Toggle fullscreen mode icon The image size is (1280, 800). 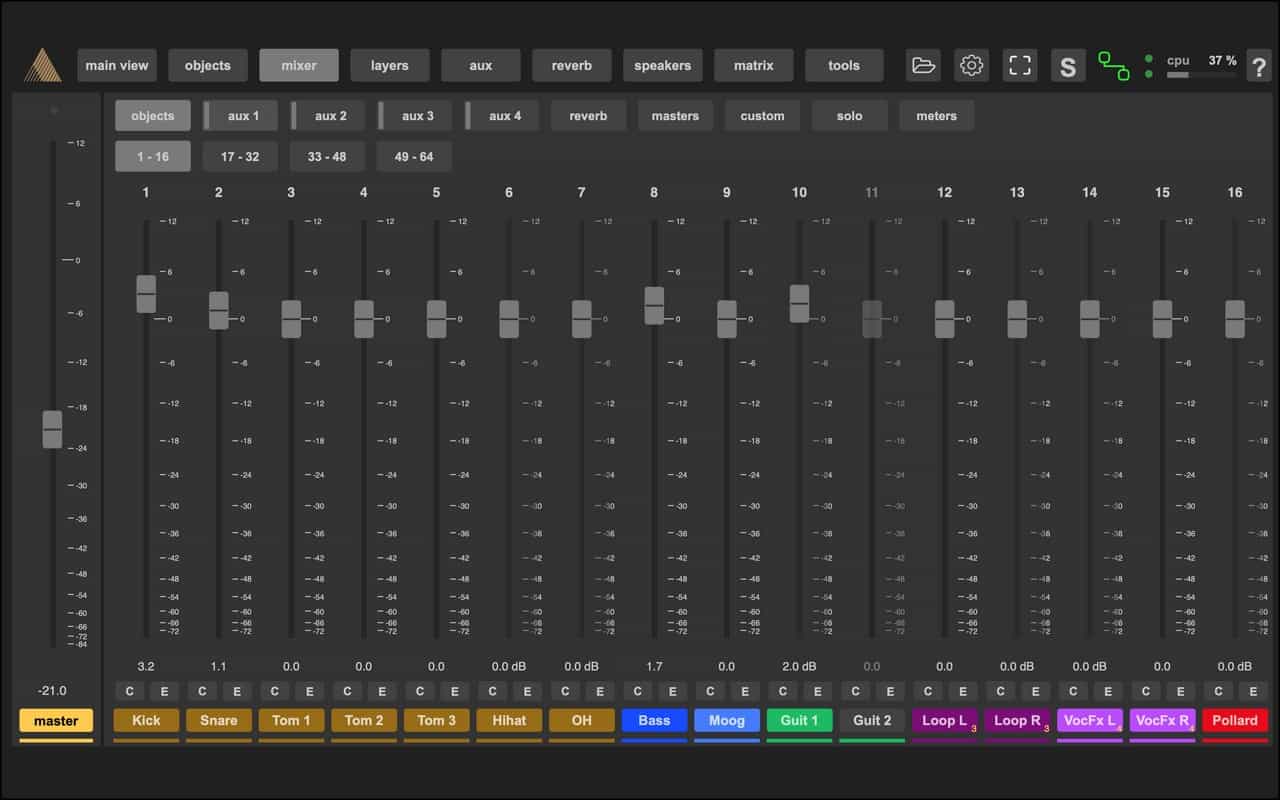(x=1019, y=66)
